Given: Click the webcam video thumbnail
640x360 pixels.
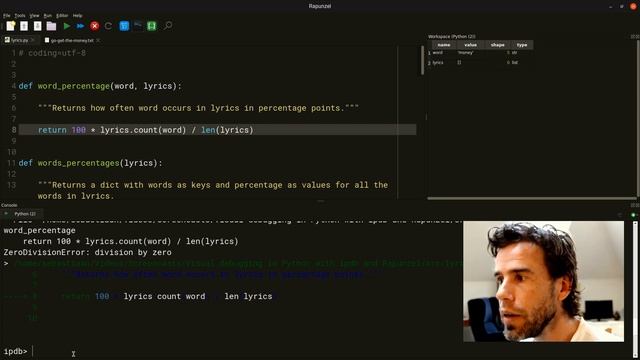Looking at the screenshot, I should click(543, 282).
